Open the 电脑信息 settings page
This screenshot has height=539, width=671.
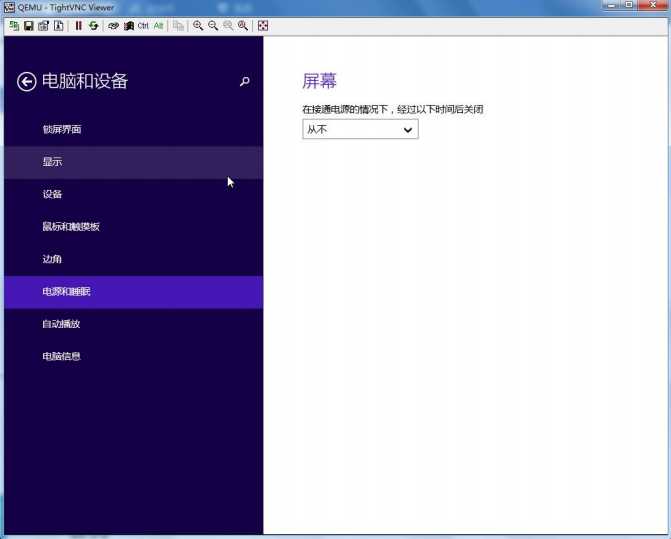pyautogui.click(x=134, y=357)
